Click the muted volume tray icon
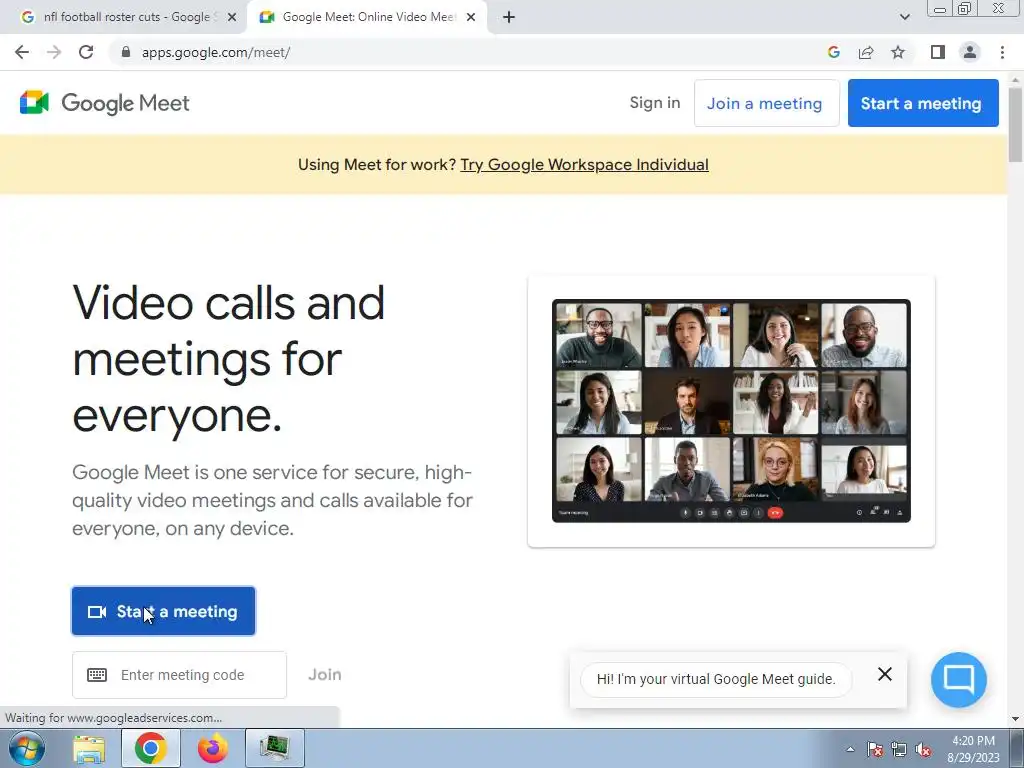Screen dimensions: 1024x768 (923, 749)
